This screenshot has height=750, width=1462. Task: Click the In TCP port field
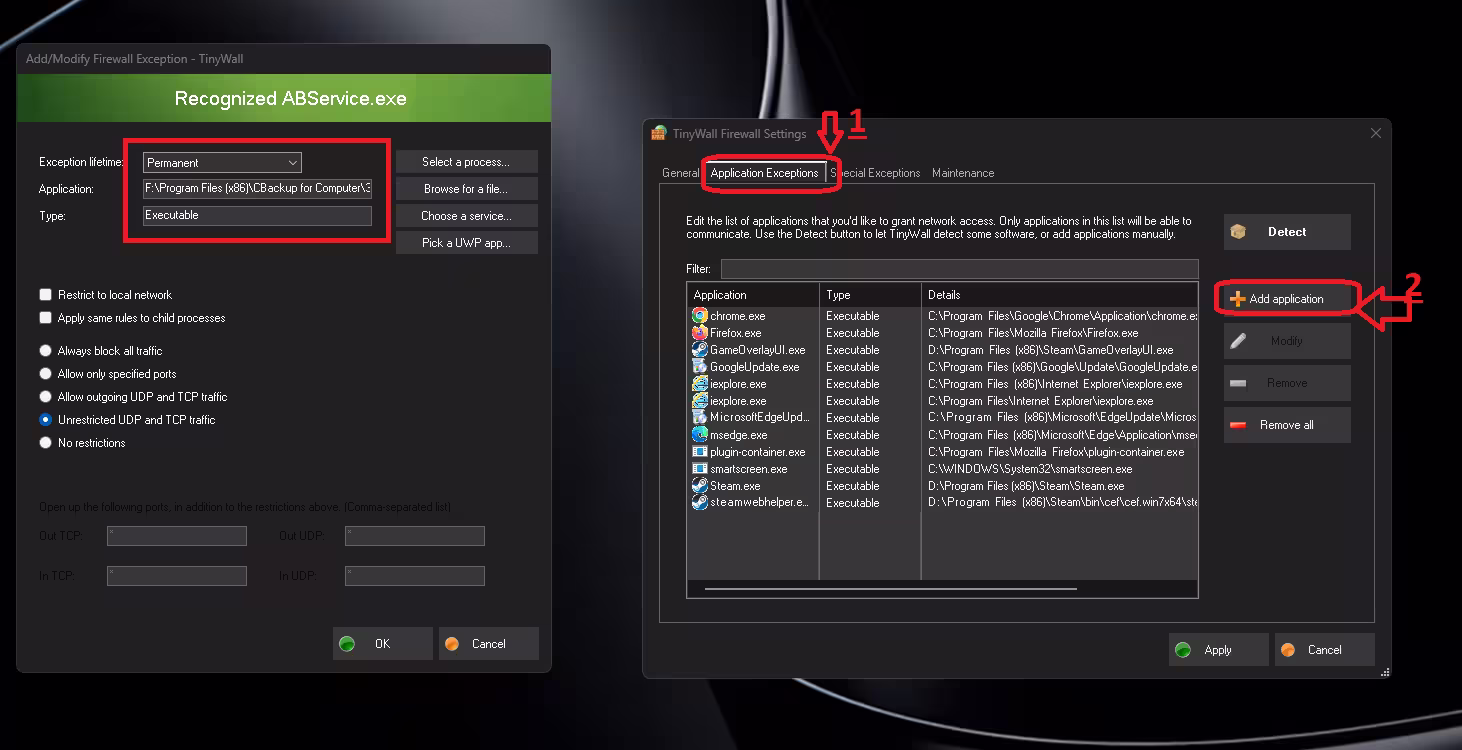coord(177,576)
